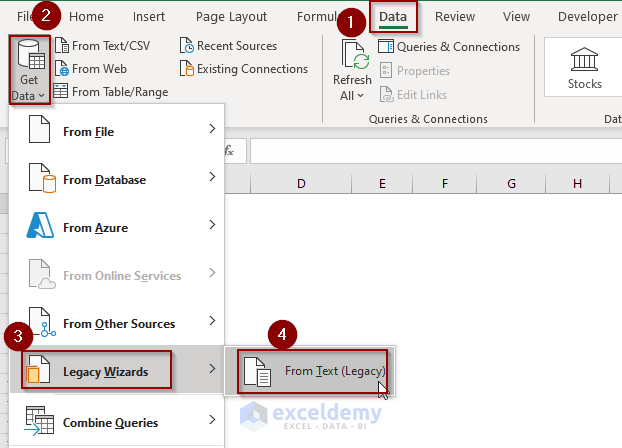The height and width of the screenshot is (448, 622).
Task: Choose From Database menu entry
Action: point(117,177)
